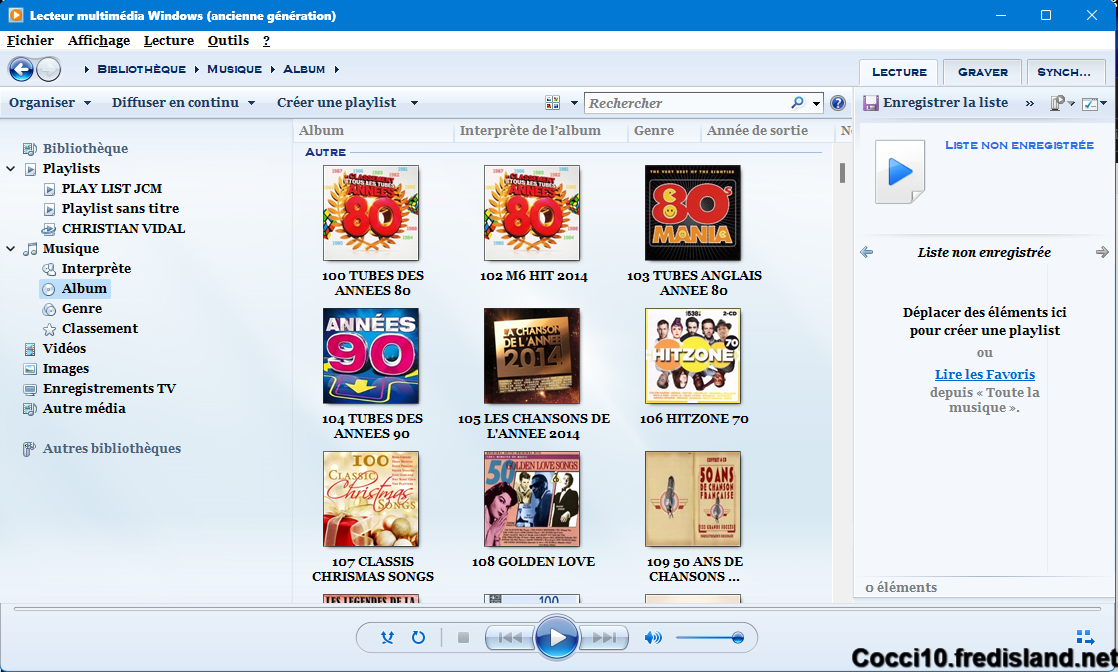Open the Affichage menu
The width and height of the screenshot is (1118, 672).
(x=98, y=41)
